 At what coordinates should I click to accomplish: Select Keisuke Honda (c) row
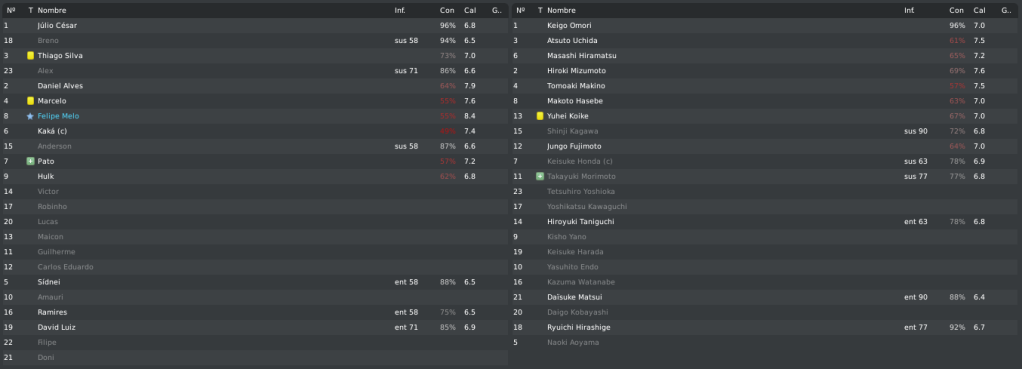[x=766, y=161]
